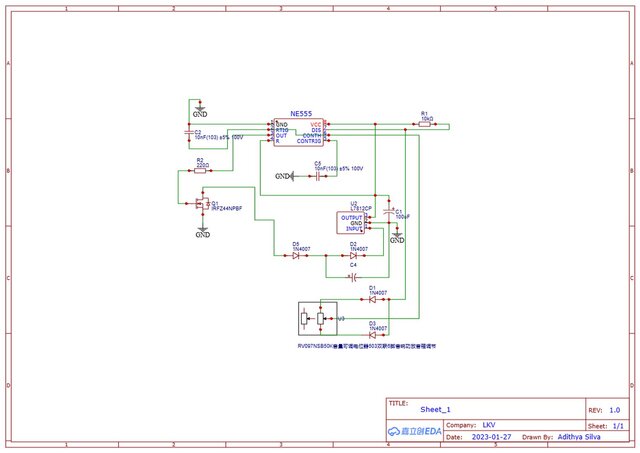Click the C2 capacitor symbol
Image resolution: width=640 pixels, height=453 pixels.
click(189, 132)
